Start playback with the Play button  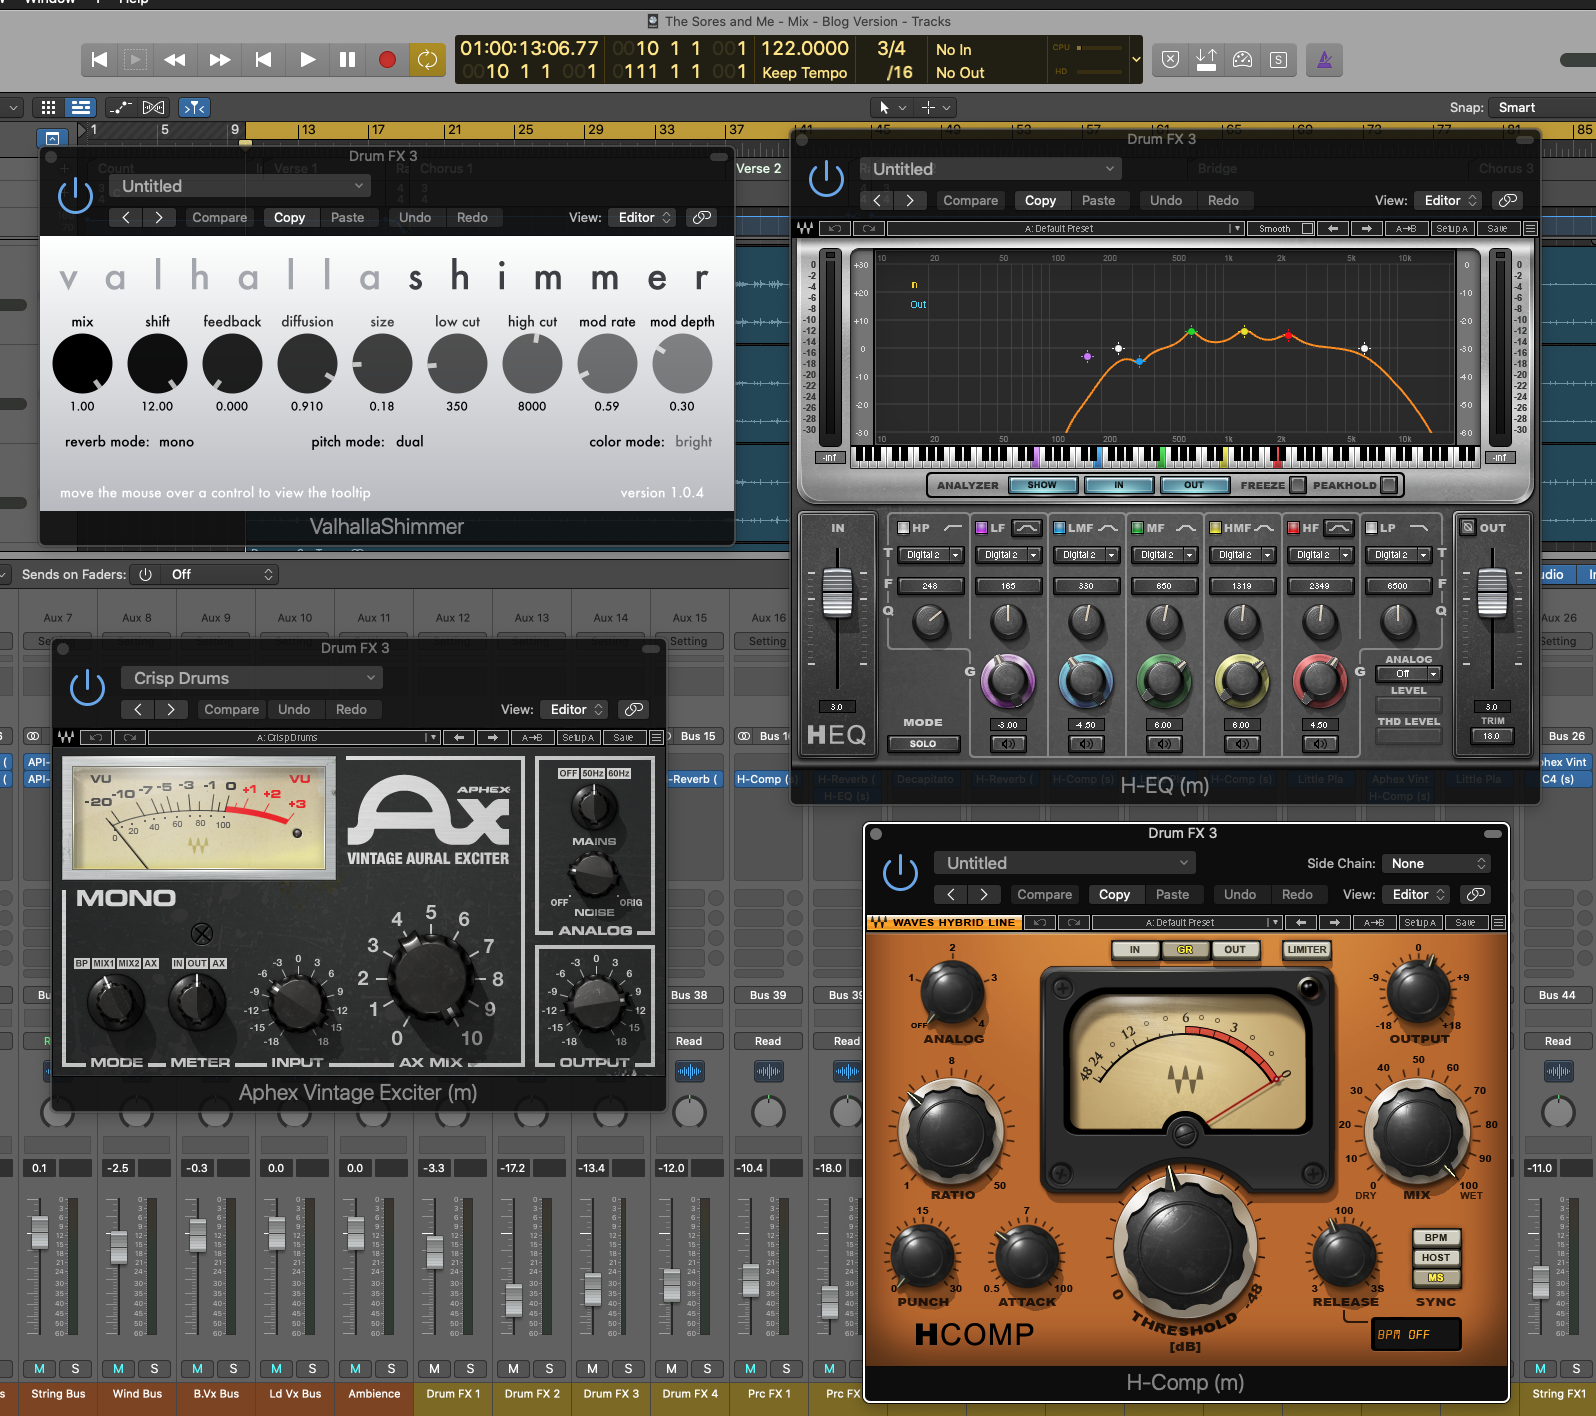(x=307, y=60)
